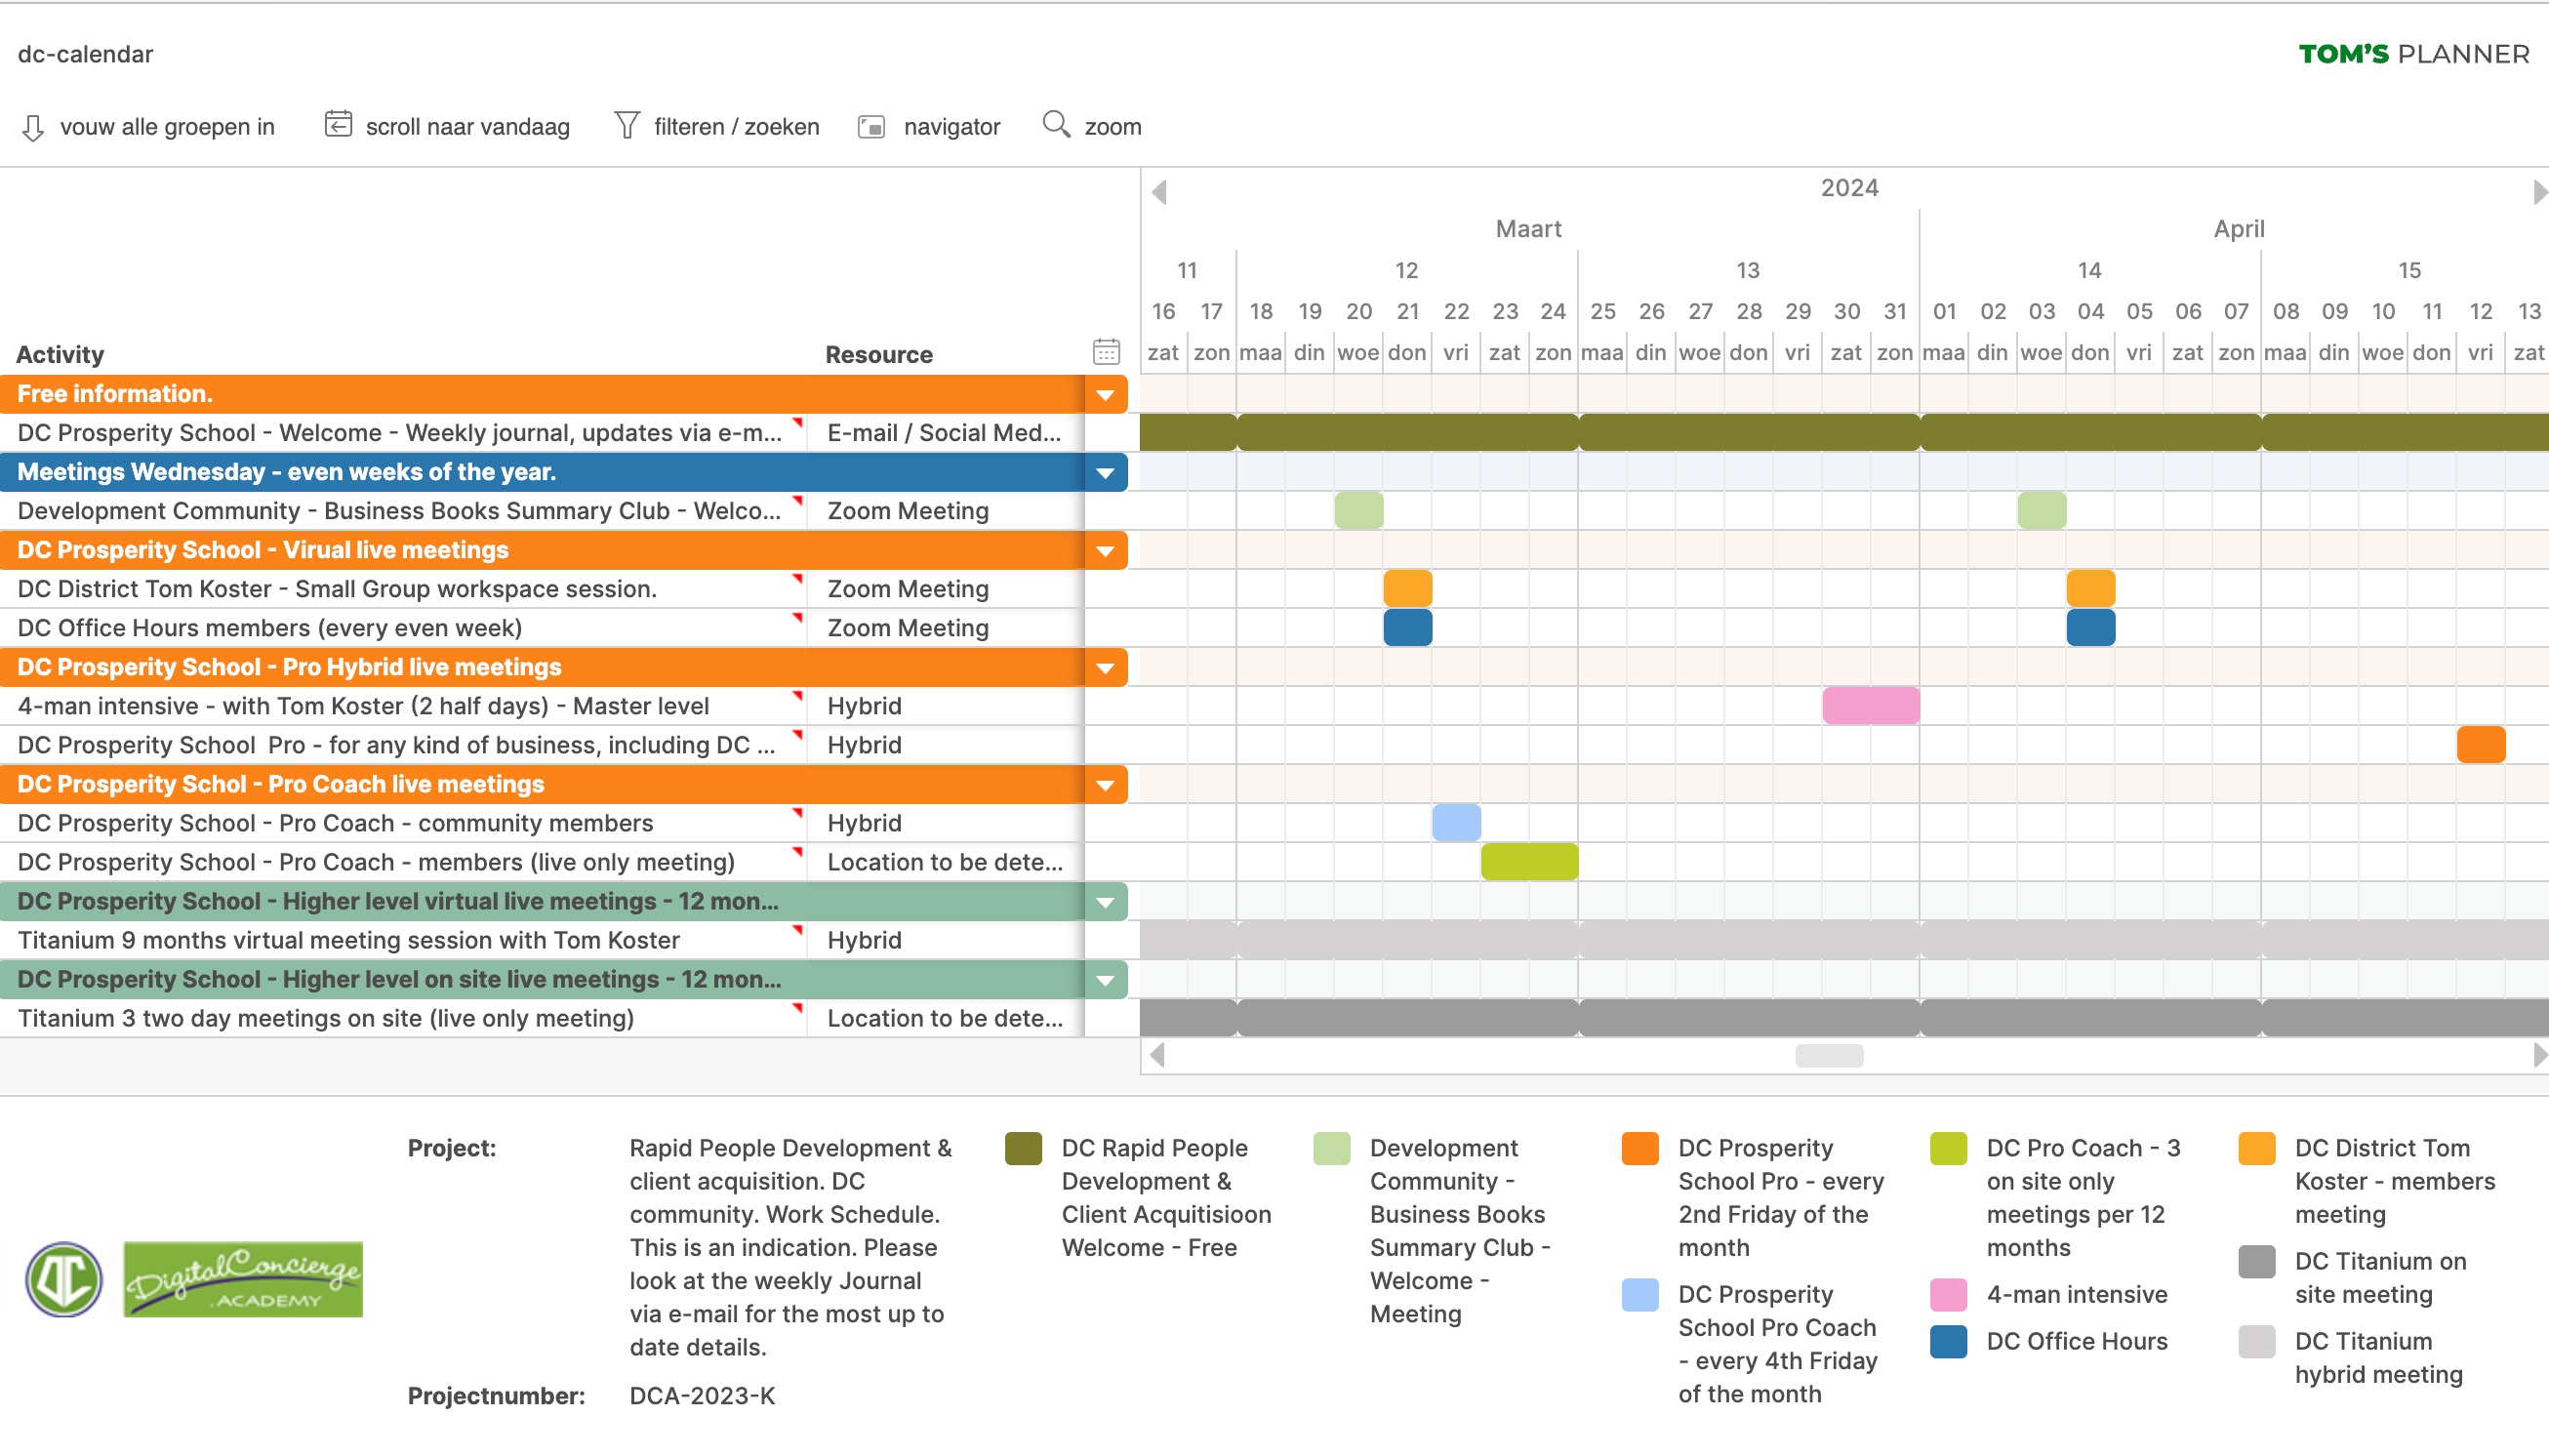Select DC Office Hours block on 21 March
2549x1456 pixels.
1407,628
